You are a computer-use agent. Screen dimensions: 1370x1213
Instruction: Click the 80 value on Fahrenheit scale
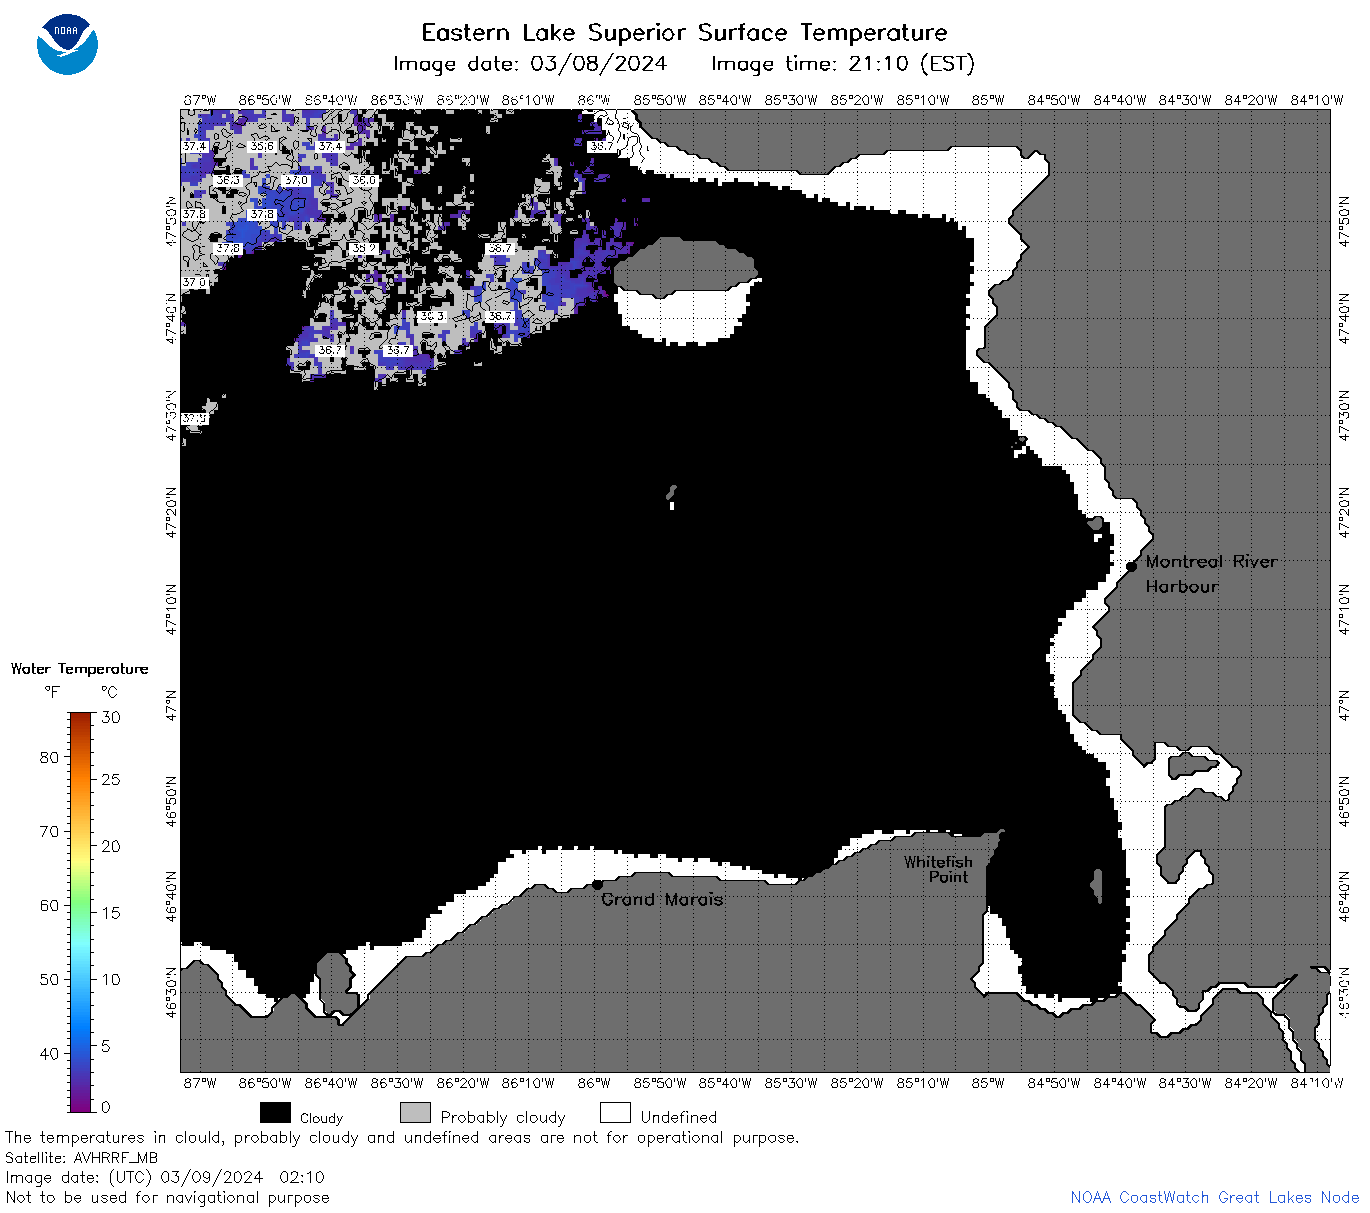point(49,757)
